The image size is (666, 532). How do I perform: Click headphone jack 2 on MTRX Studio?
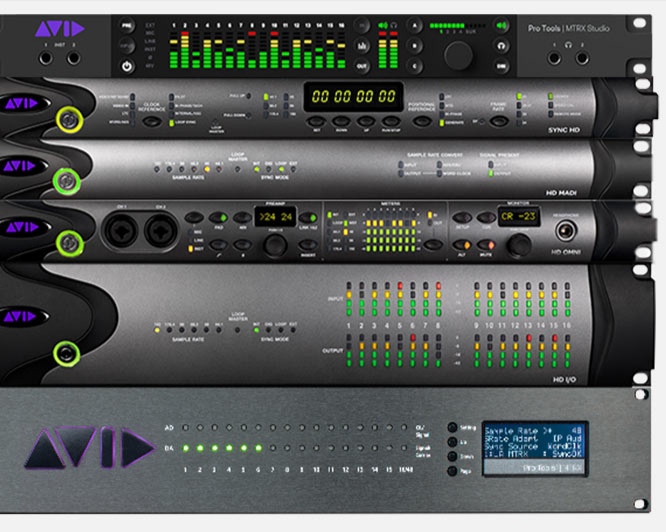point(582,58)
